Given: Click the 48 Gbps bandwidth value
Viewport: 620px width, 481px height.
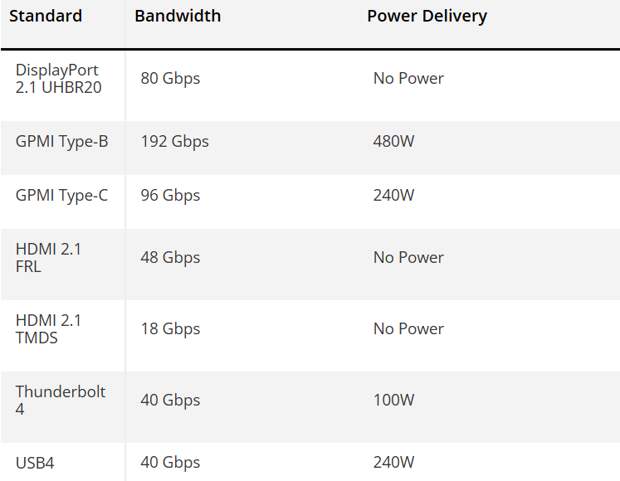Looking at the screenshot, I should tap(170, 258).
